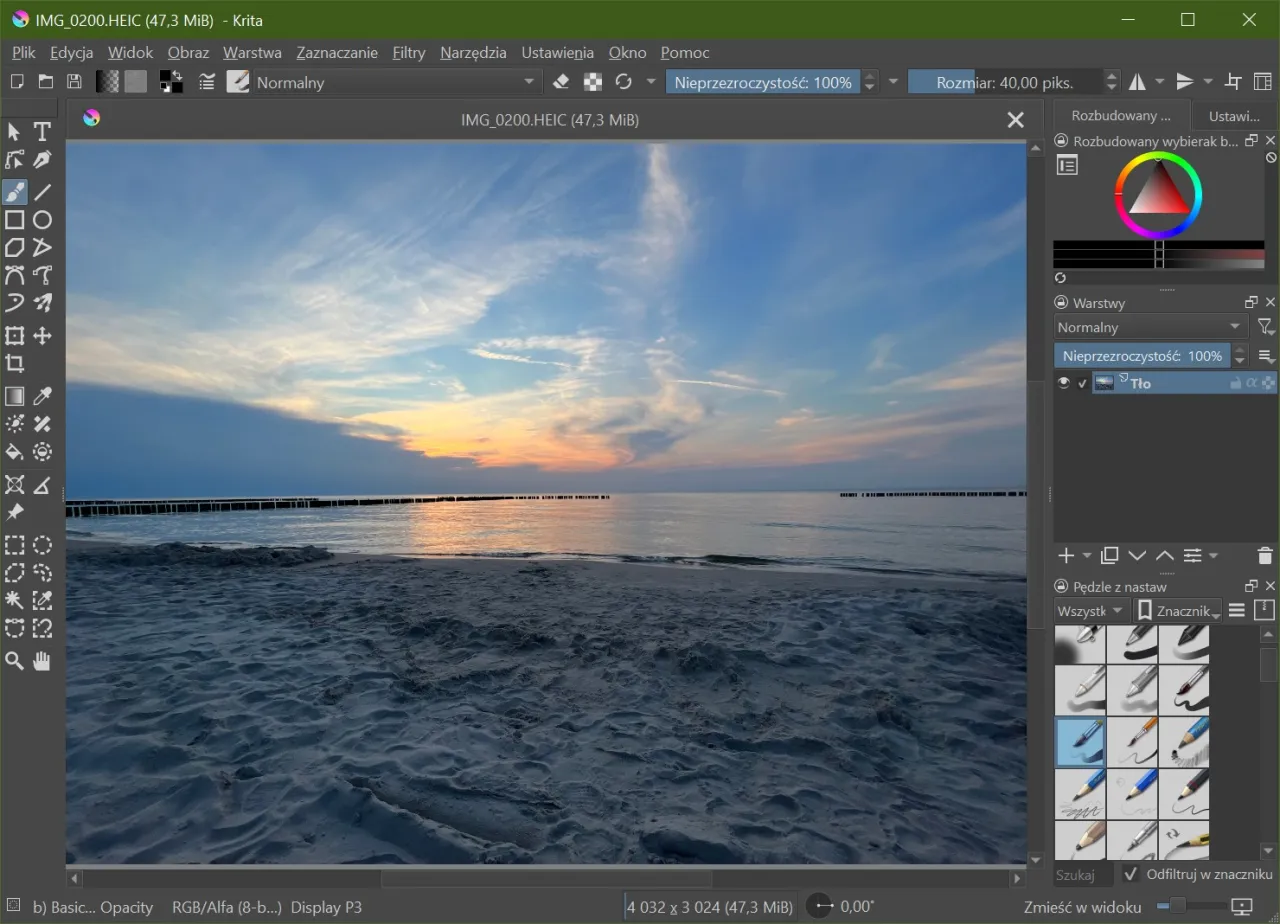
Task: Open the layer blending mode Normalny dropdown
Action: [x=1148, y=326]
